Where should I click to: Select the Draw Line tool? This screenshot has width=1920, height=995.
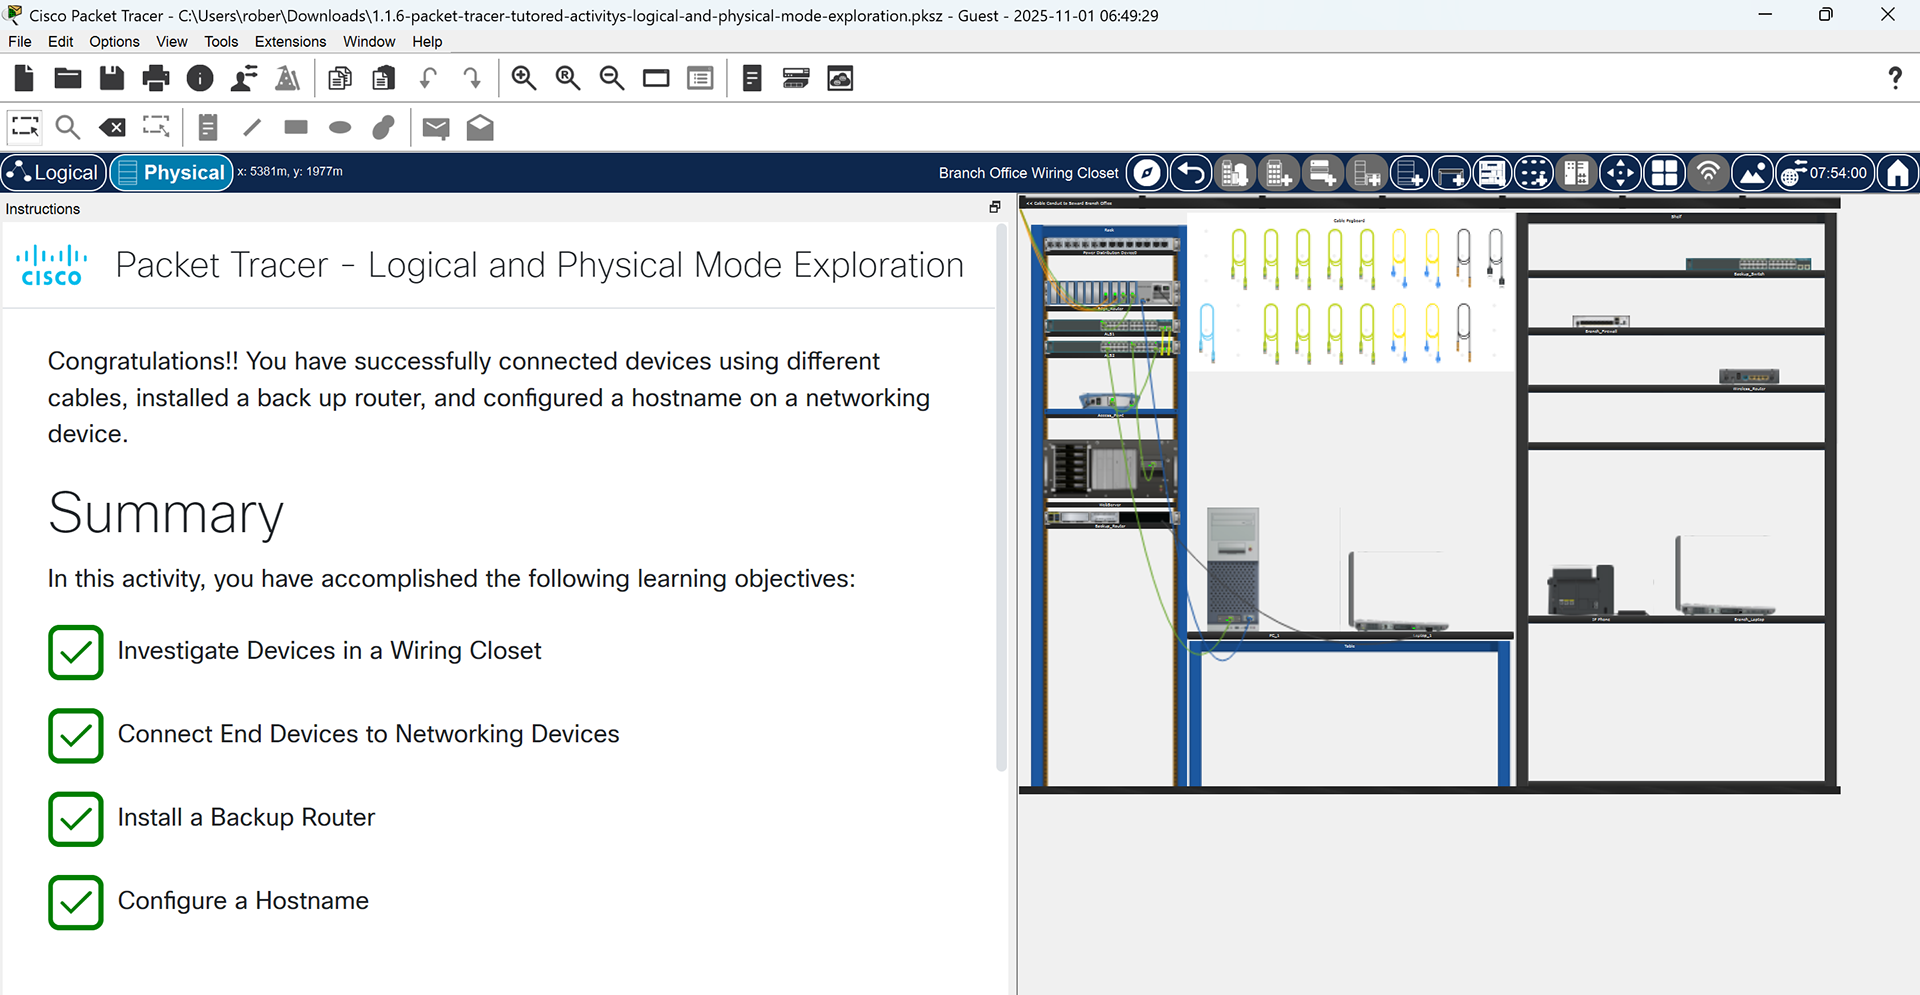point(252,127)
